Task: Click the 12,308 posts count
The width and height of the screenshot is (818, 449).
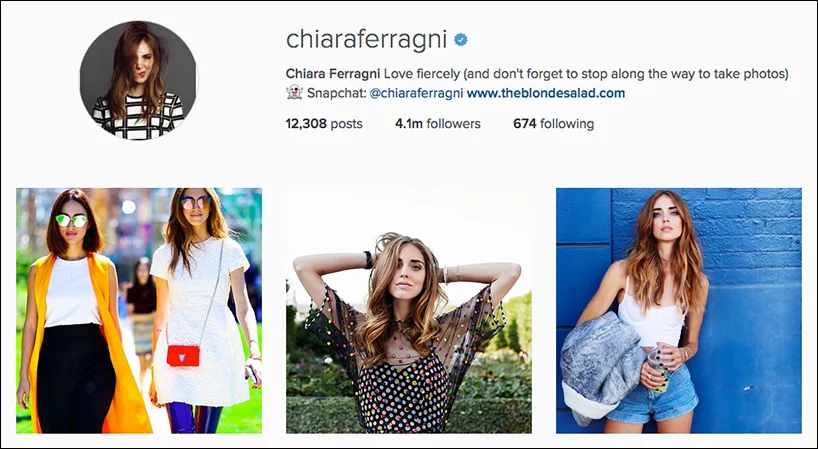Action: [324, 124]
